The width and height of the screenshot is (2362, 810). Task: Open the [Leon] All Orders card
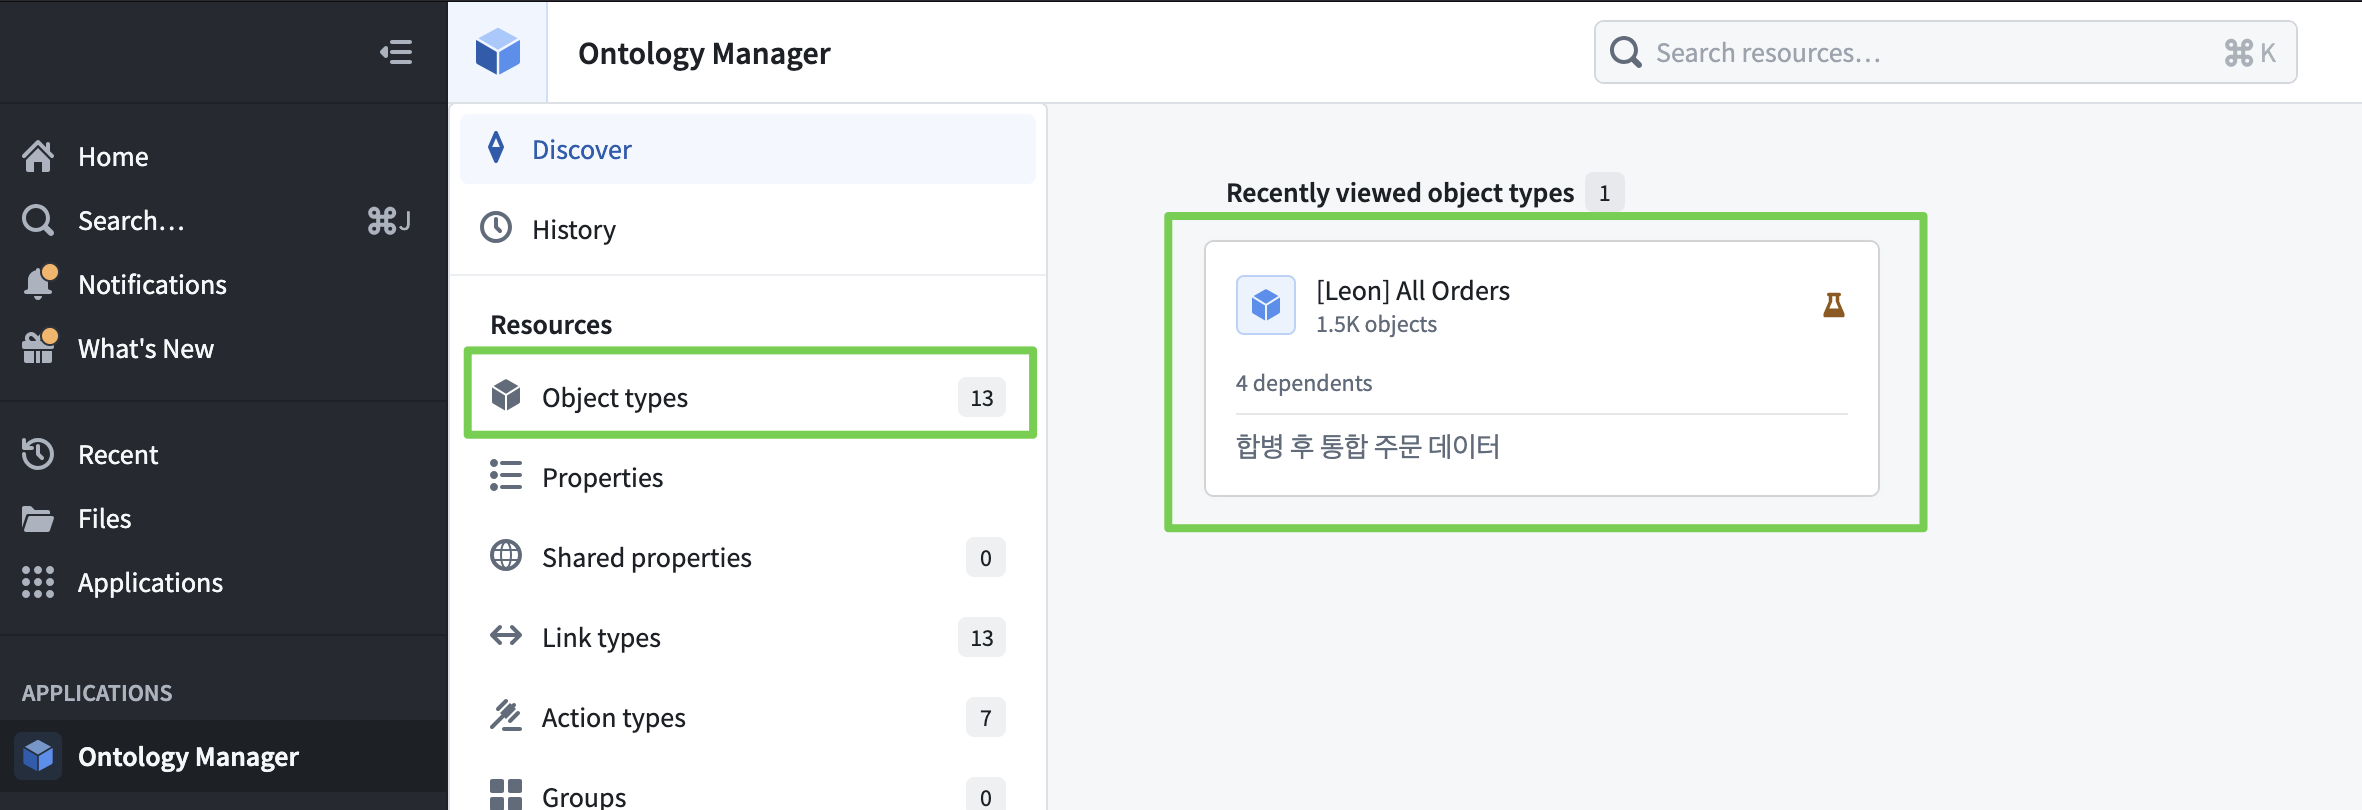(1540, 368)
